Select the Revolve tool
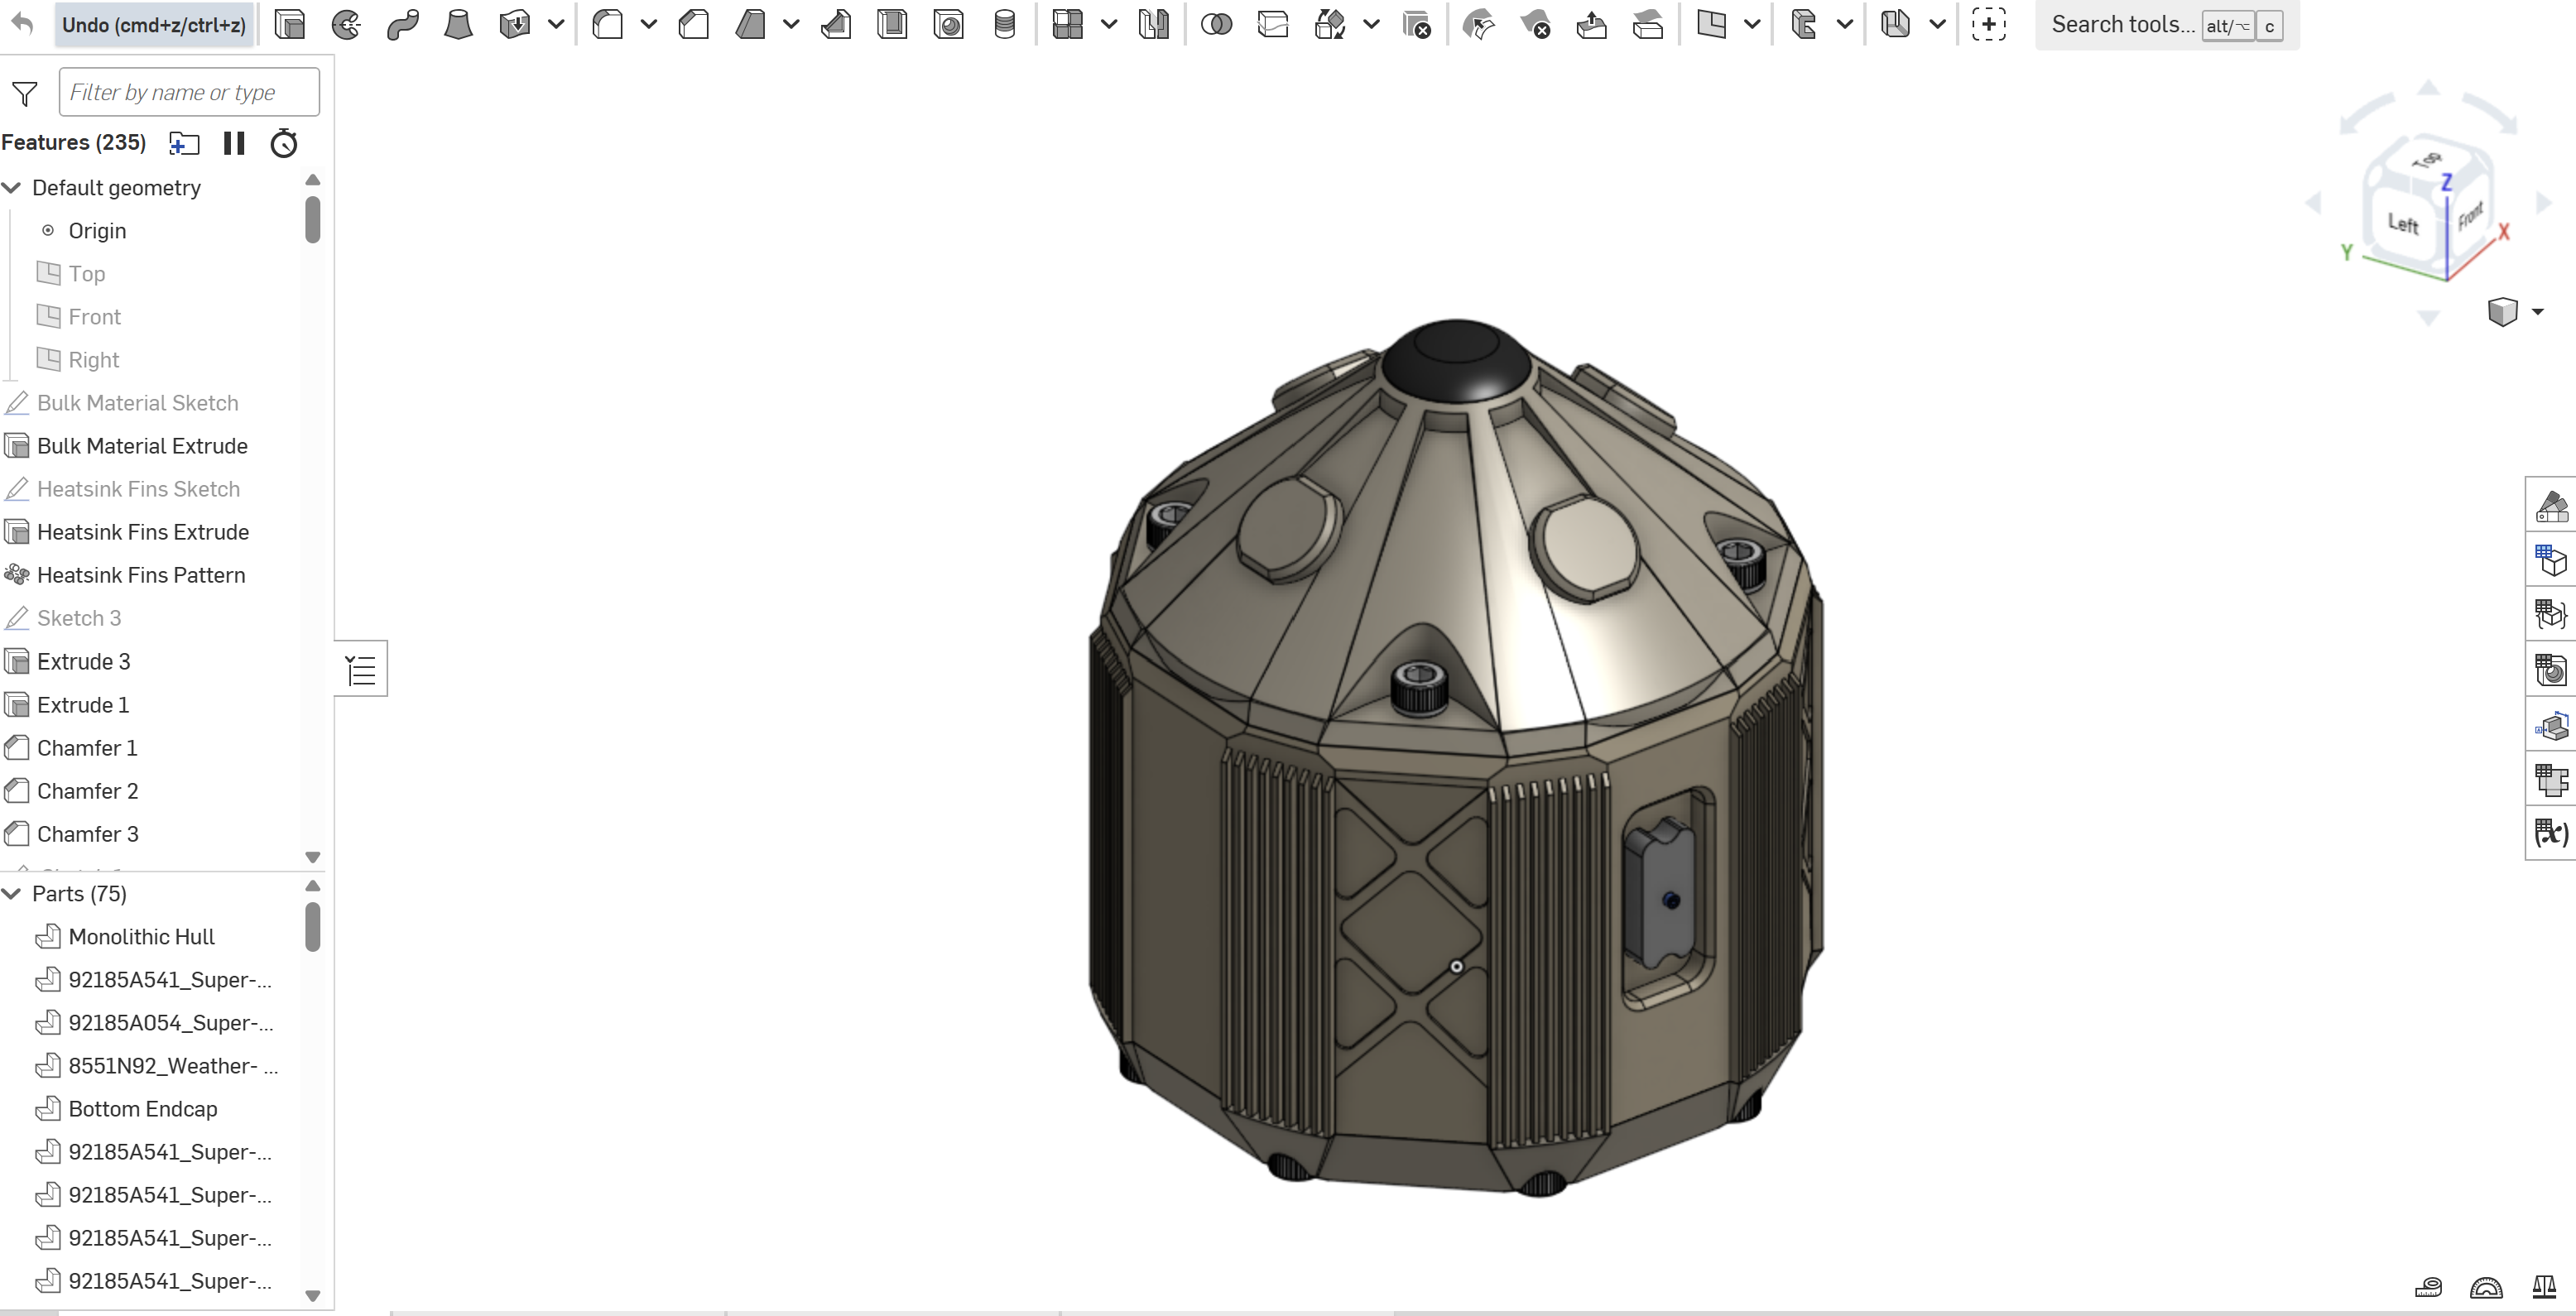 [x=346, y=24]
